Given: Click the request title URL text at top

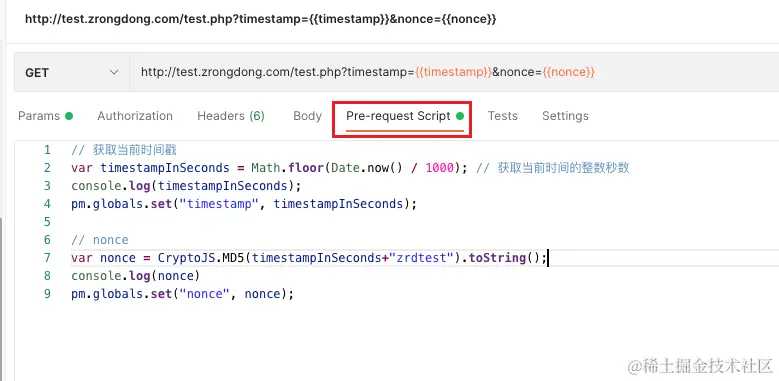Looking at the screenshot, I should click(x=261, y=19).
